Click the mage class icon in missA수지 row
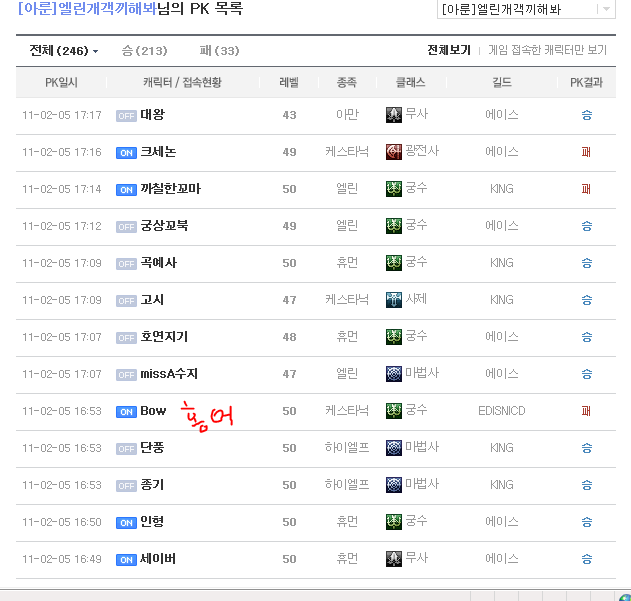This screenshot has width=631, height=601. point(394,374)
